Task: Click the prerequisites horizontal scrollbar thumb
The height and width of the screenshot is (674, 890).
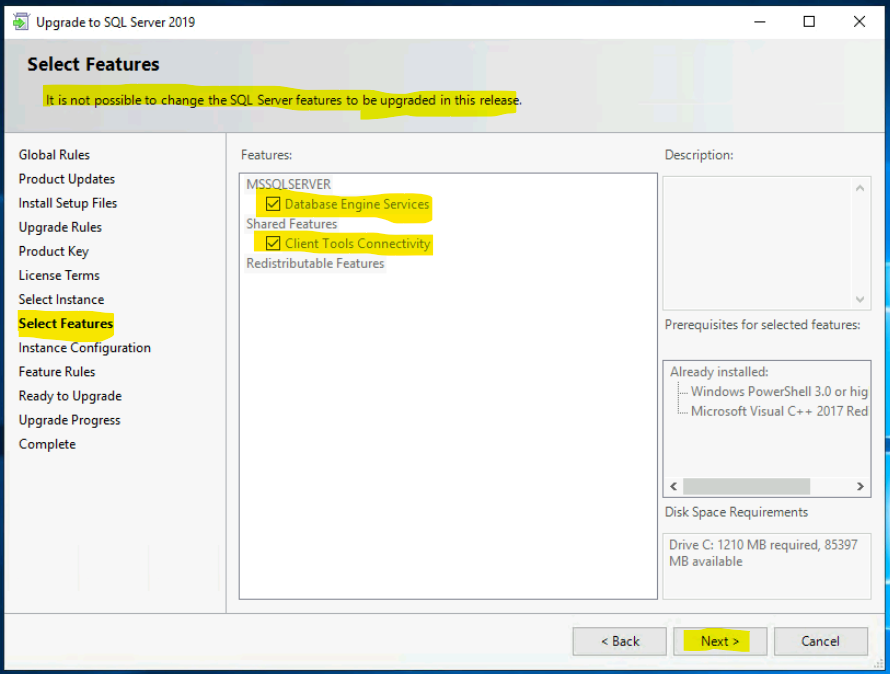Action: (x=746, y=486)
